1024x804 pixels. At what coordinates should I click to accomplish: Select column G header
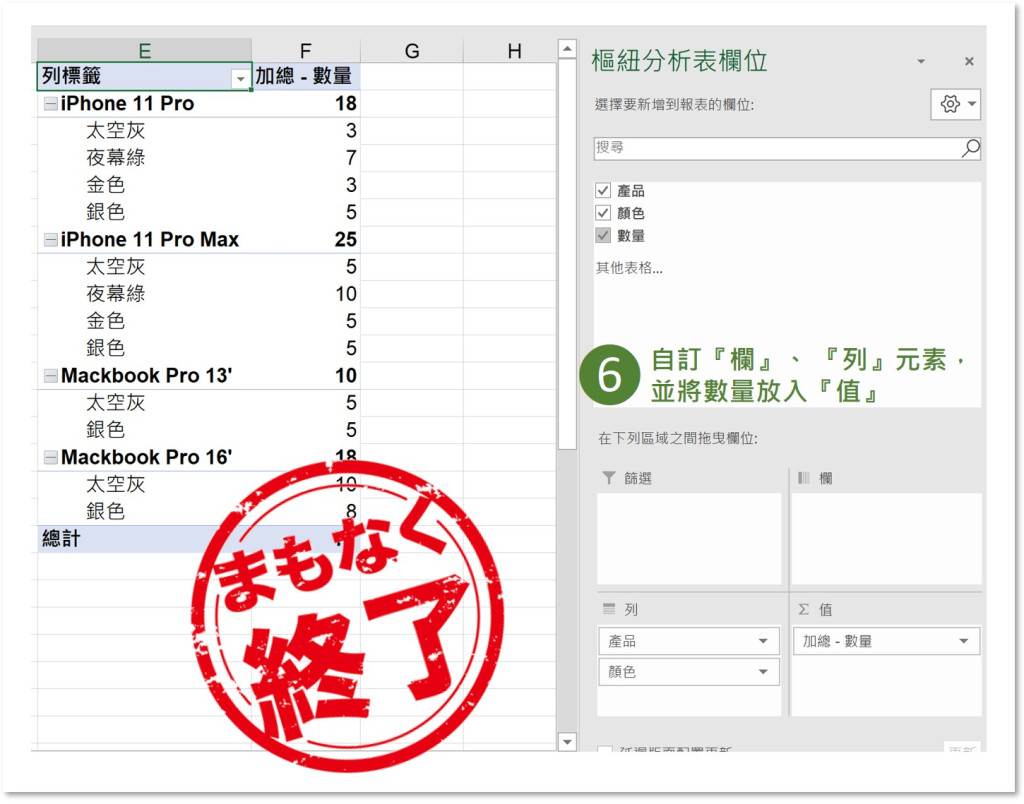pyautogui.click(x=411, y=50)
